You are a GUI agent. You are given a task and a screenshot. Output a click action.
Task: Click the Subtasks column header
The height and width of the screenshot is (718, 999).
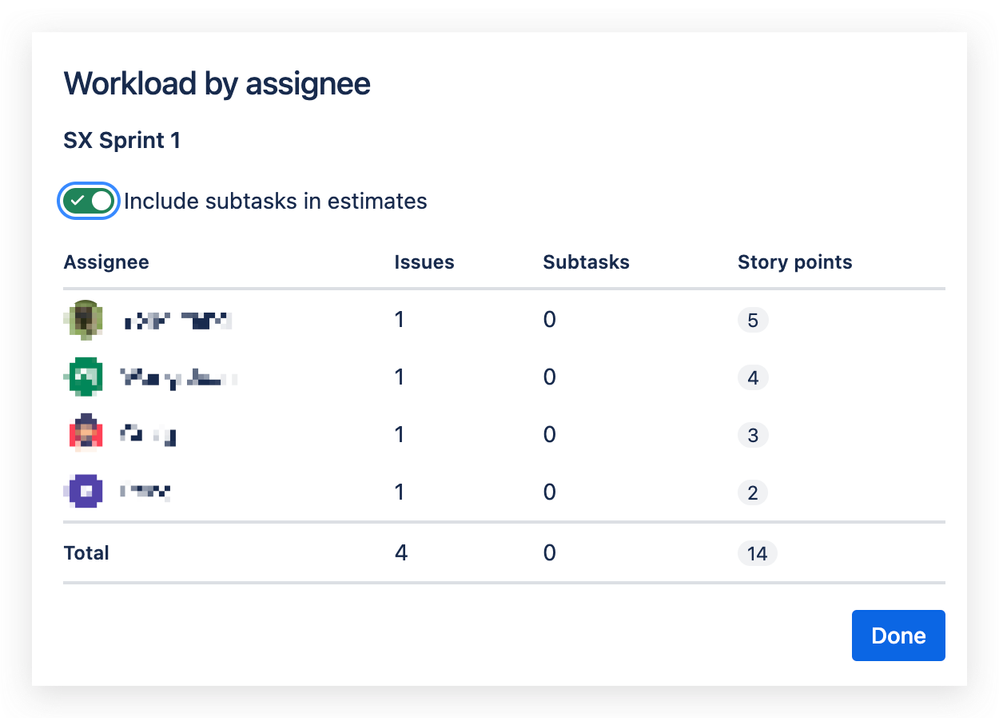click(586, 262)
